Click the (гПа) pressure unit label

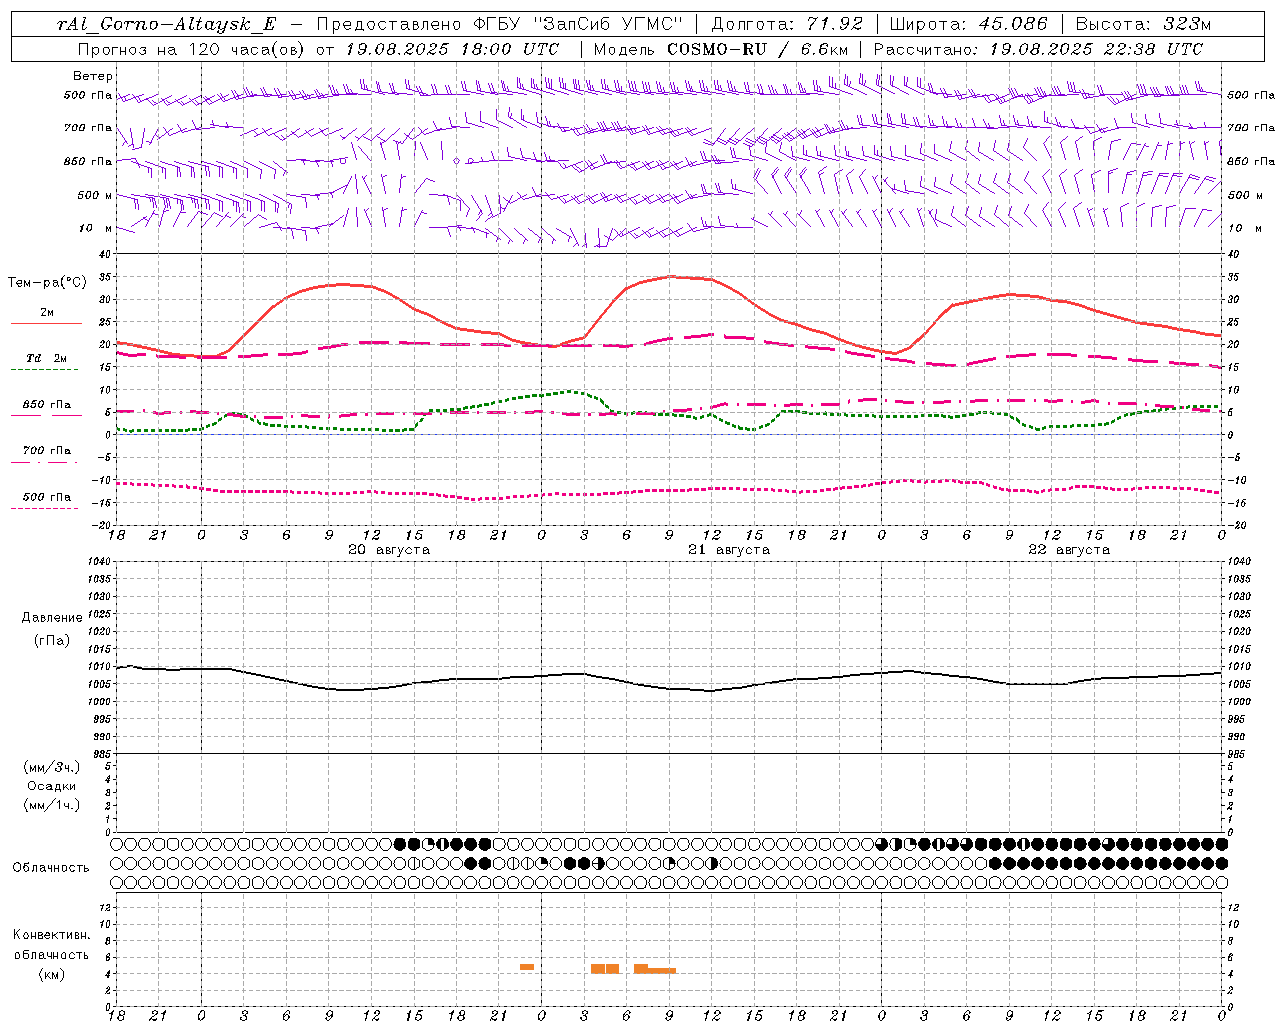point(52,640)
